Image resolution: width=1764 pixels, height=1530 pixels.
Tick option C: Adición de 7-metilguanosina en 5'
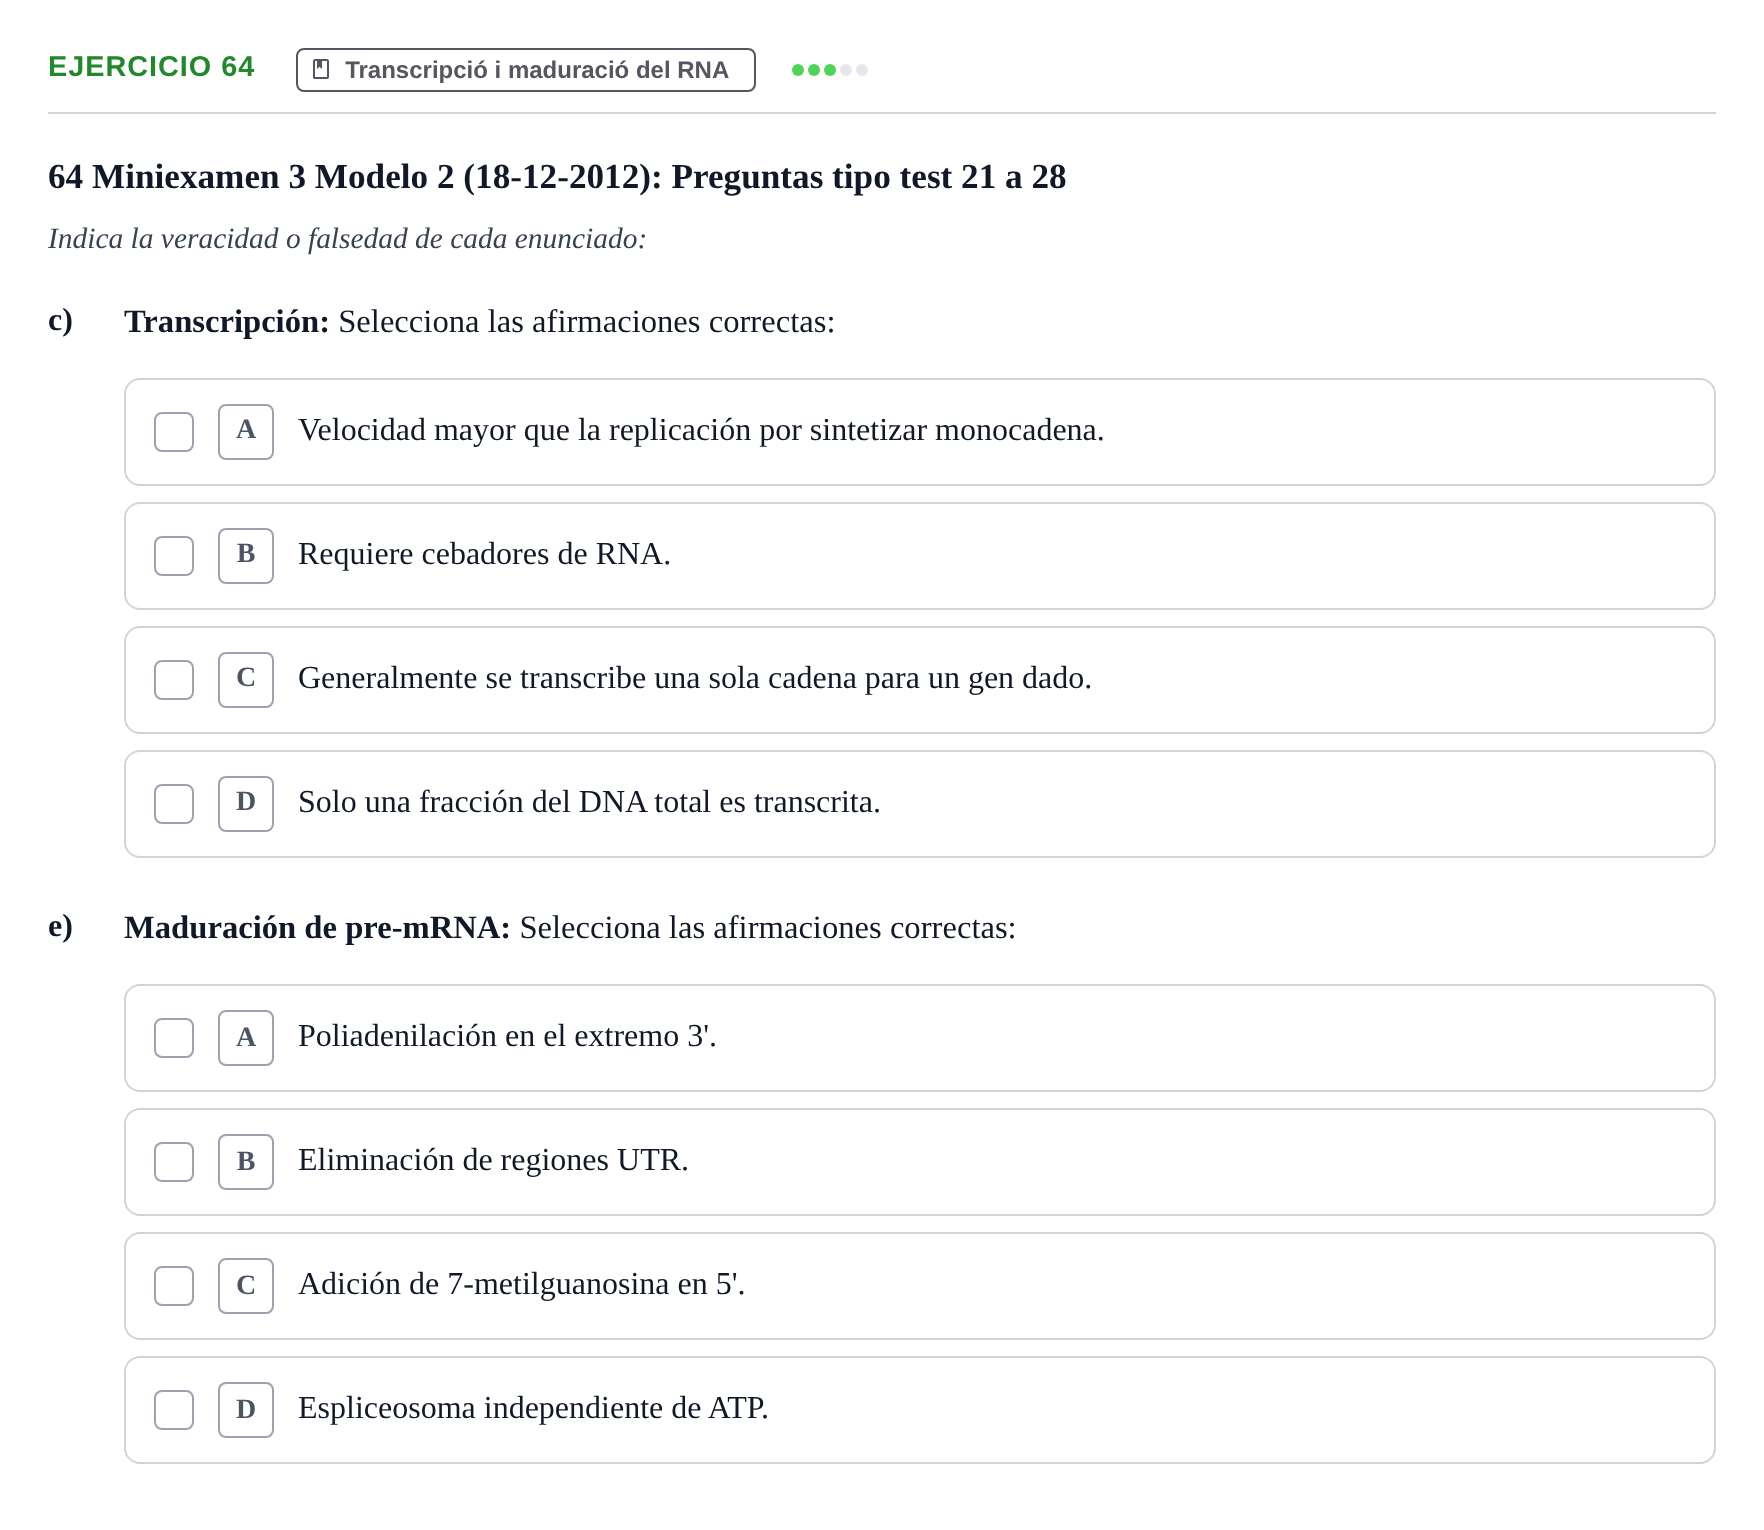click(174, 1286)
